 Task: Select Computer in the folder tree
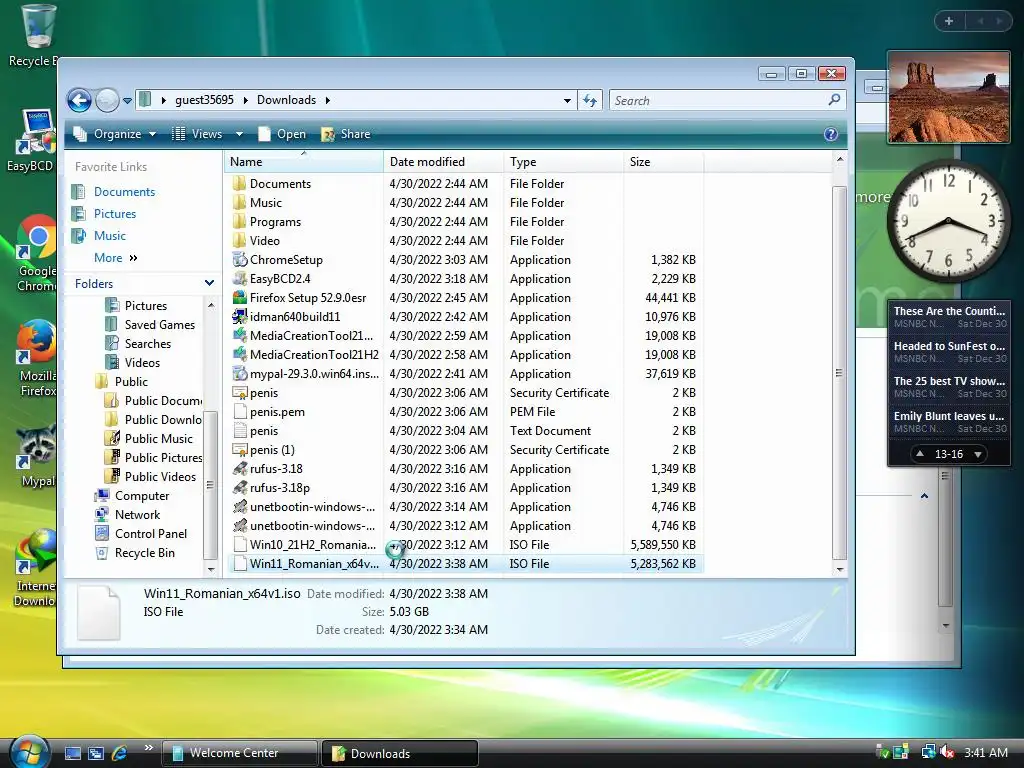click(142, 496)
